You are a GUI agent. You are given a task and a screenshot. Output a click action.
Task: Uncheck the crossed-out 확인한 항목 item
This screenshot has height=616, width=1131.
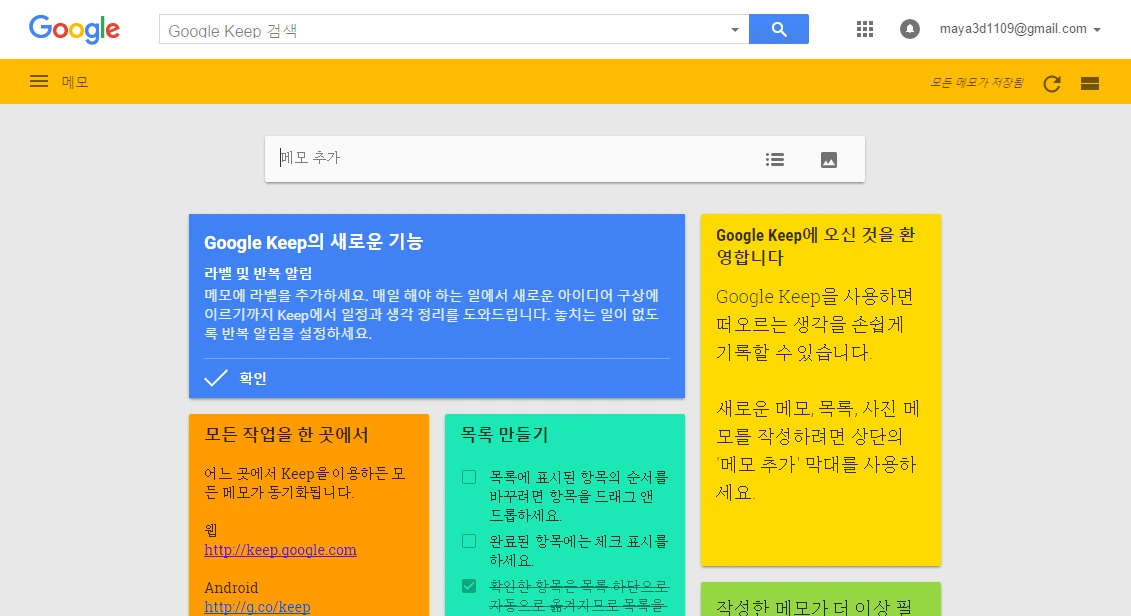(469, 586)
